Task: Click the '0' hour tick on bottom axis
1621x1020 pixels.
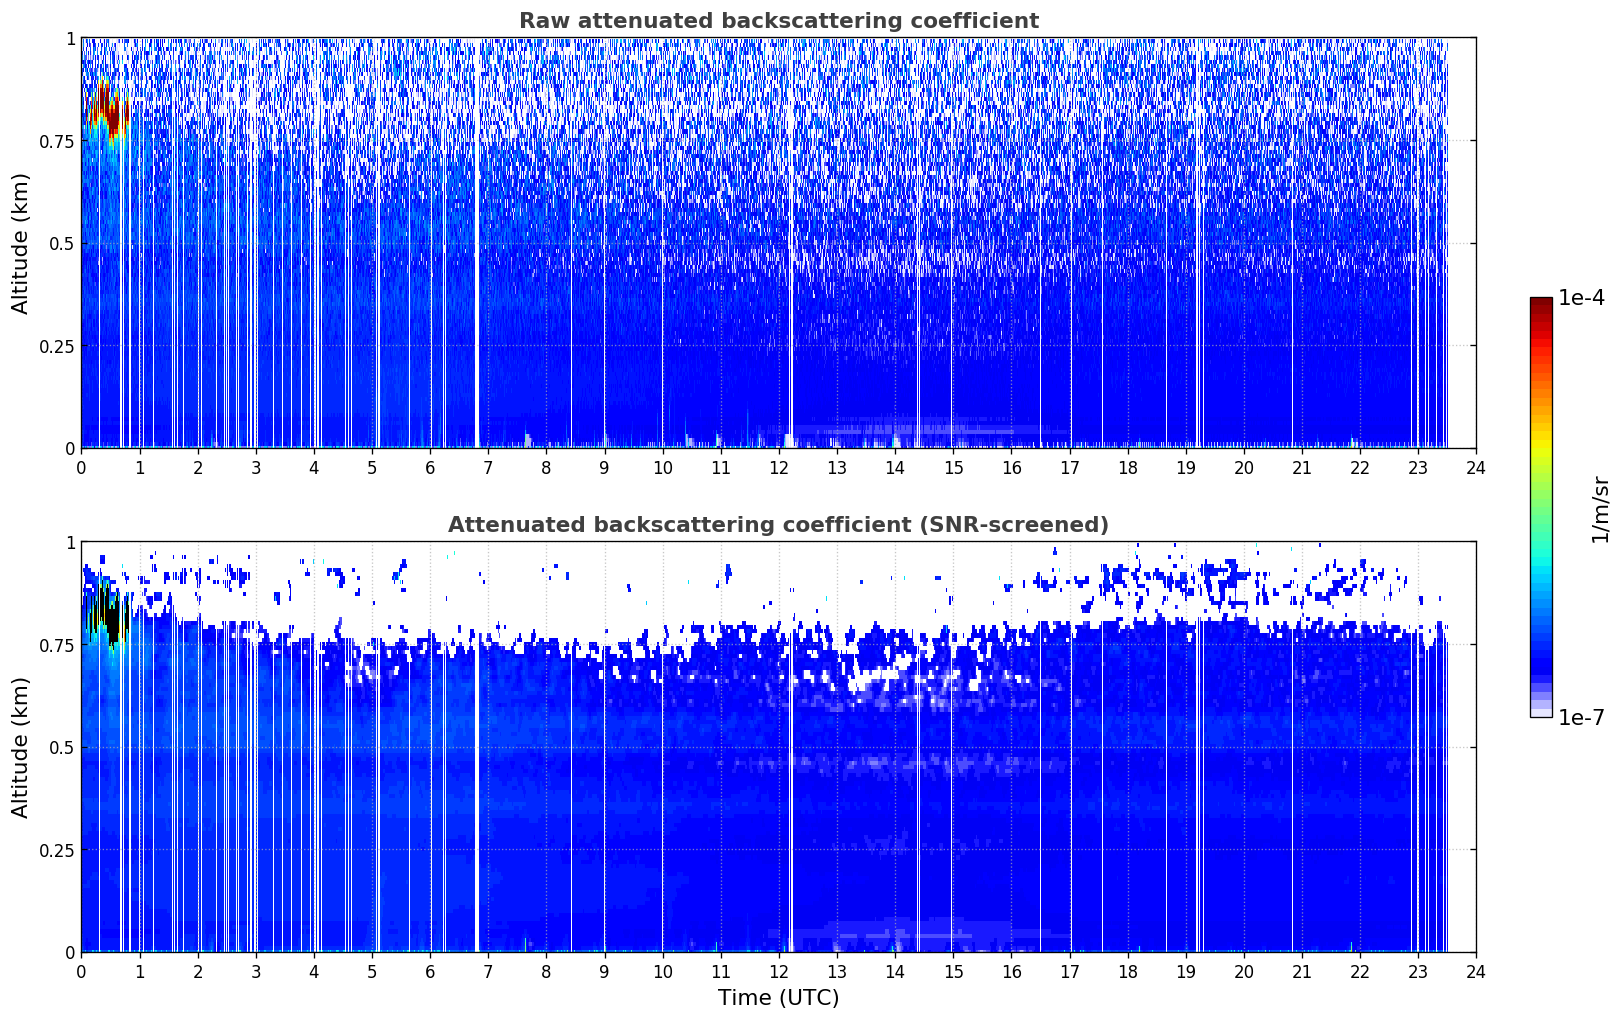Action: pos(81,971)
